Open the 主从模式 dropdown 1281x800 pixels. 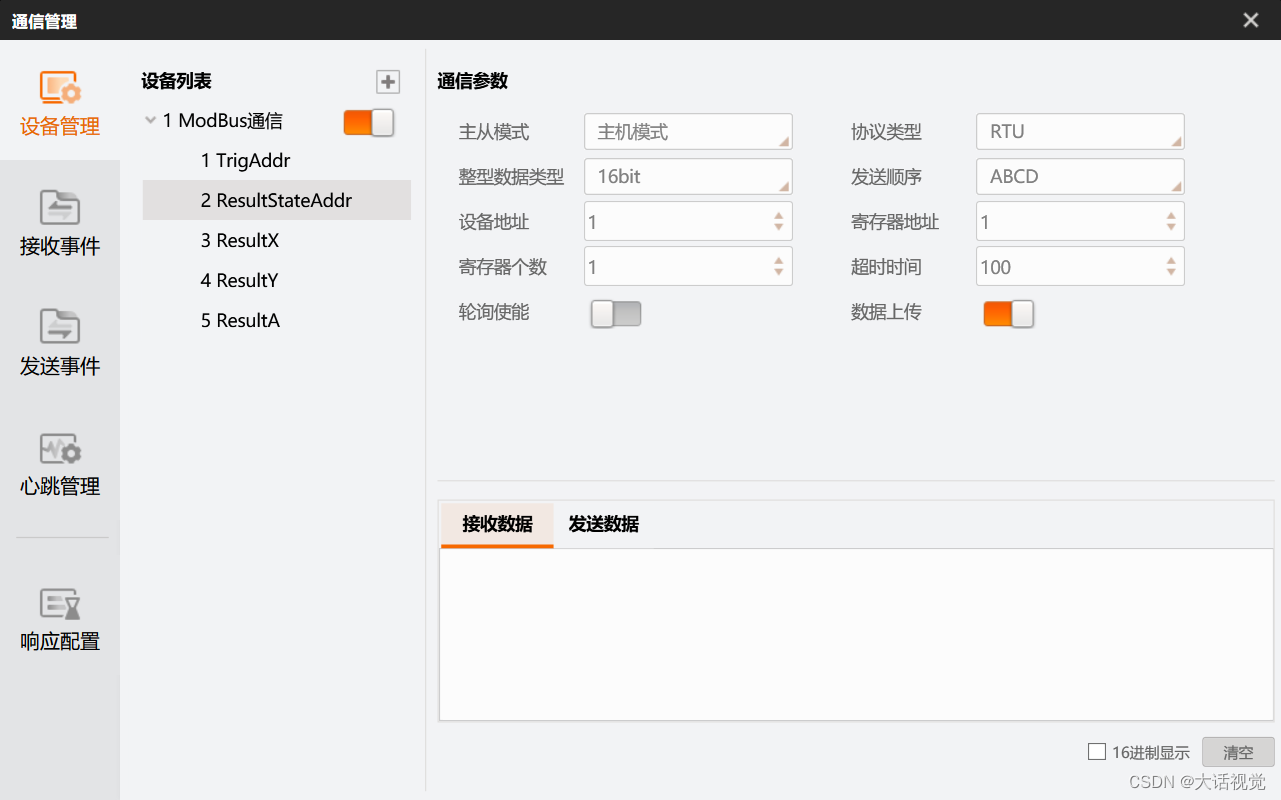(688, 132)
